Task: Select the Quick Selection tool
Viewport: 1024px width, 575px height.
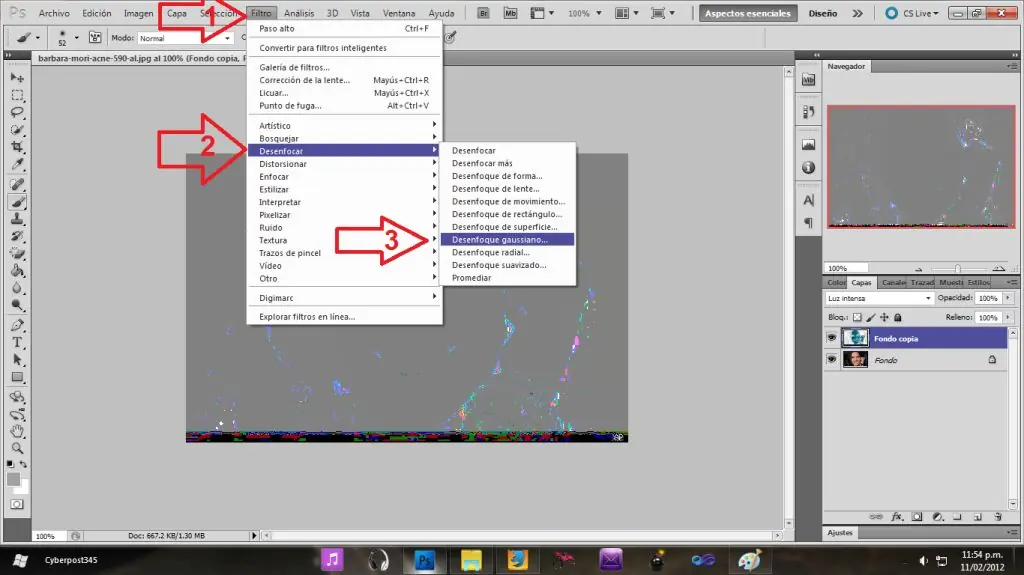Action: point(18,129)
